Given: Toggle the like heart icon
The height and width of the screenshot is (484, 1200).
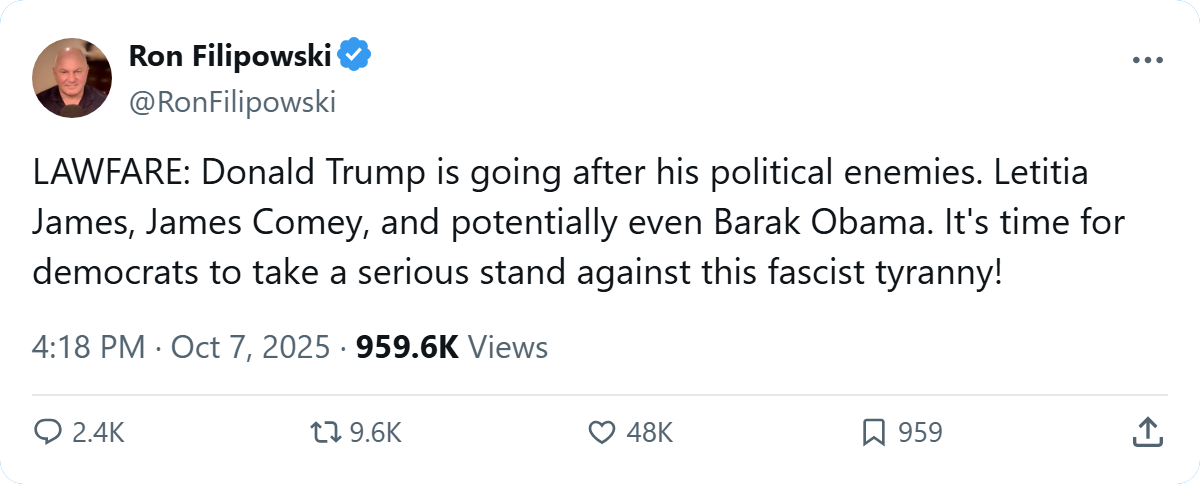Looking at the screenshot, I should [600, 432].
